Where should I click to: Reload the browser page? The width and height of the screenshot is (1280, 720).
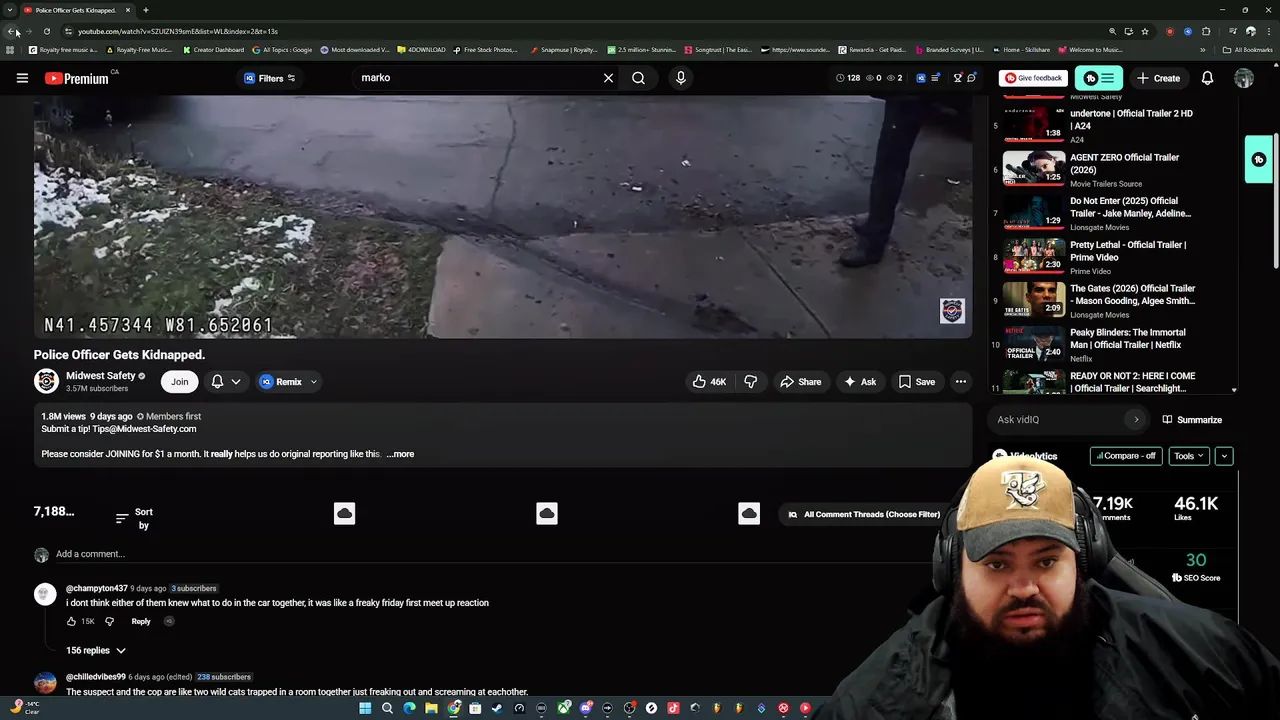[x=46, y=31]
